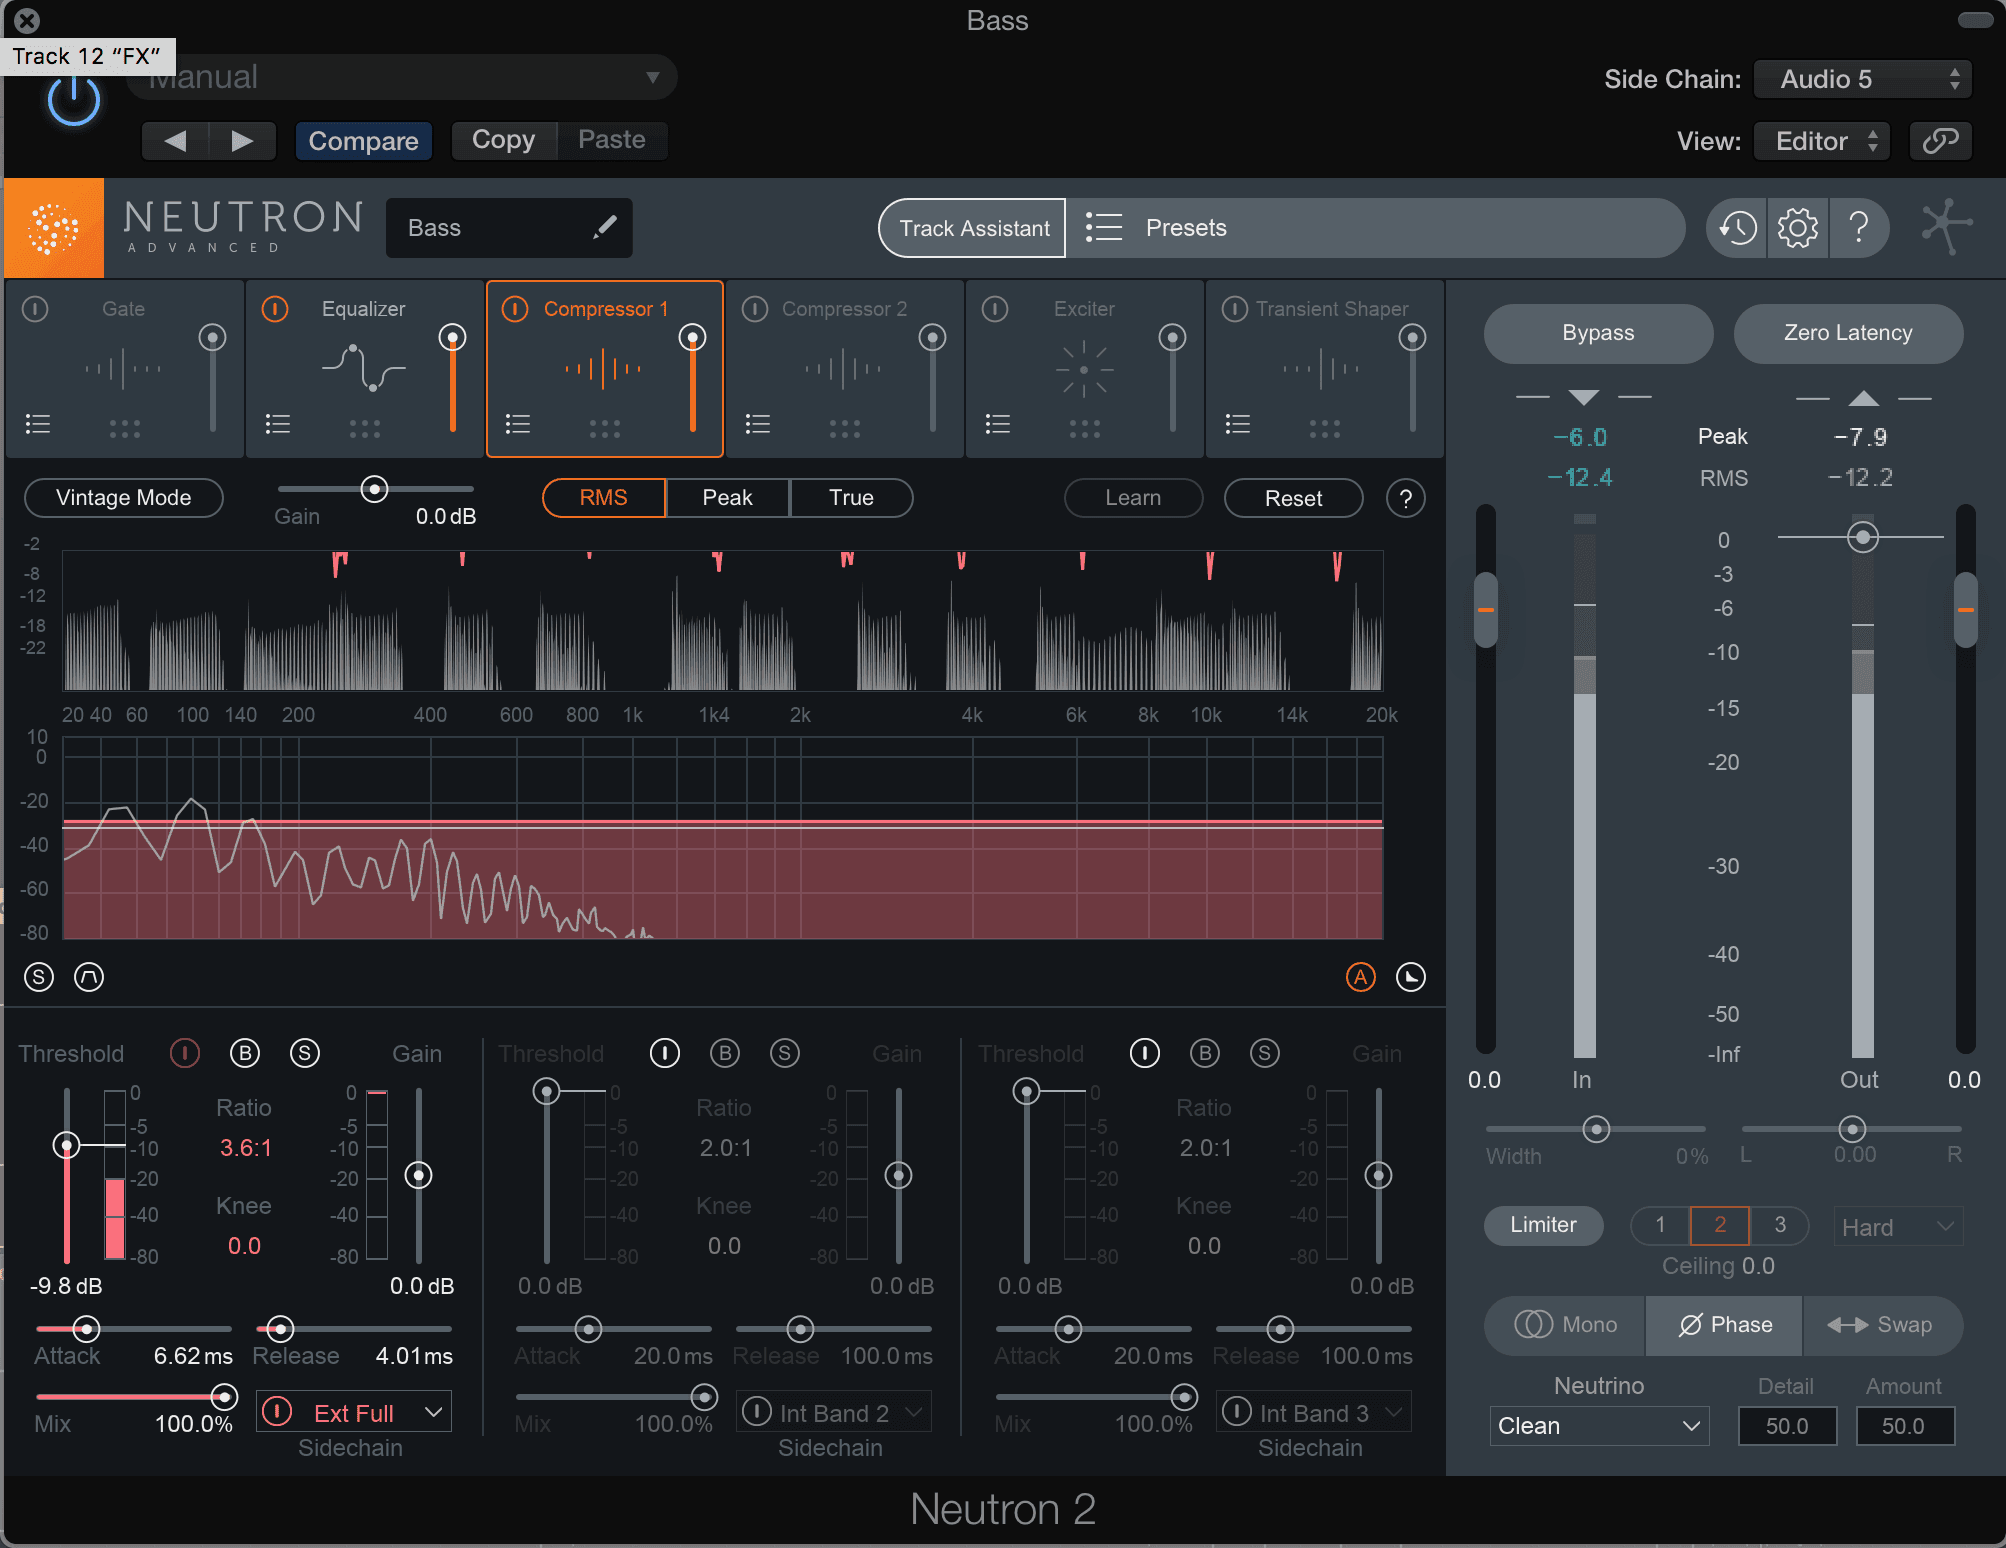This screenshot has height=1548, width=2006.
Task: Enable Auto Release orange A icon
Action: (x=1360, y=977)
